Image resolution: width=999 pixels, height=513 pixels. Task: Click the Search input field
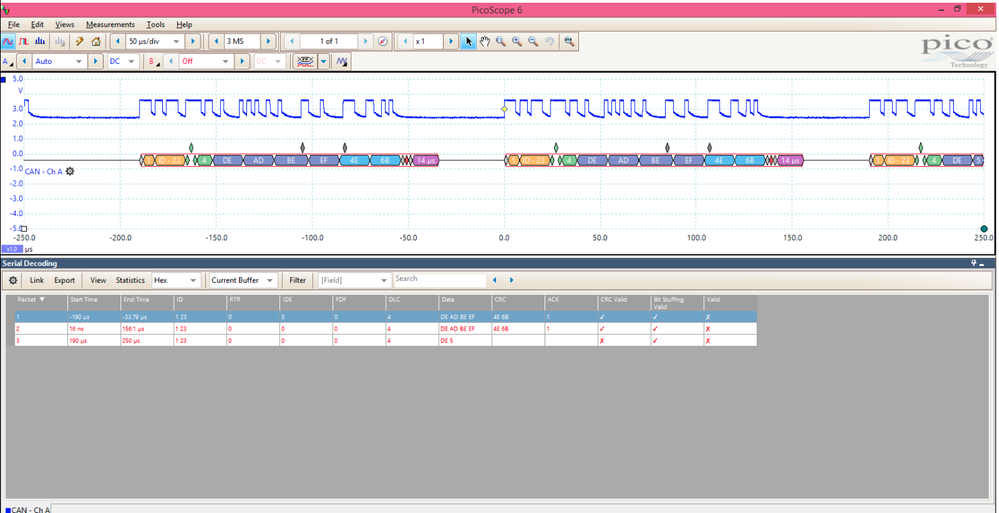pos(439,280)
